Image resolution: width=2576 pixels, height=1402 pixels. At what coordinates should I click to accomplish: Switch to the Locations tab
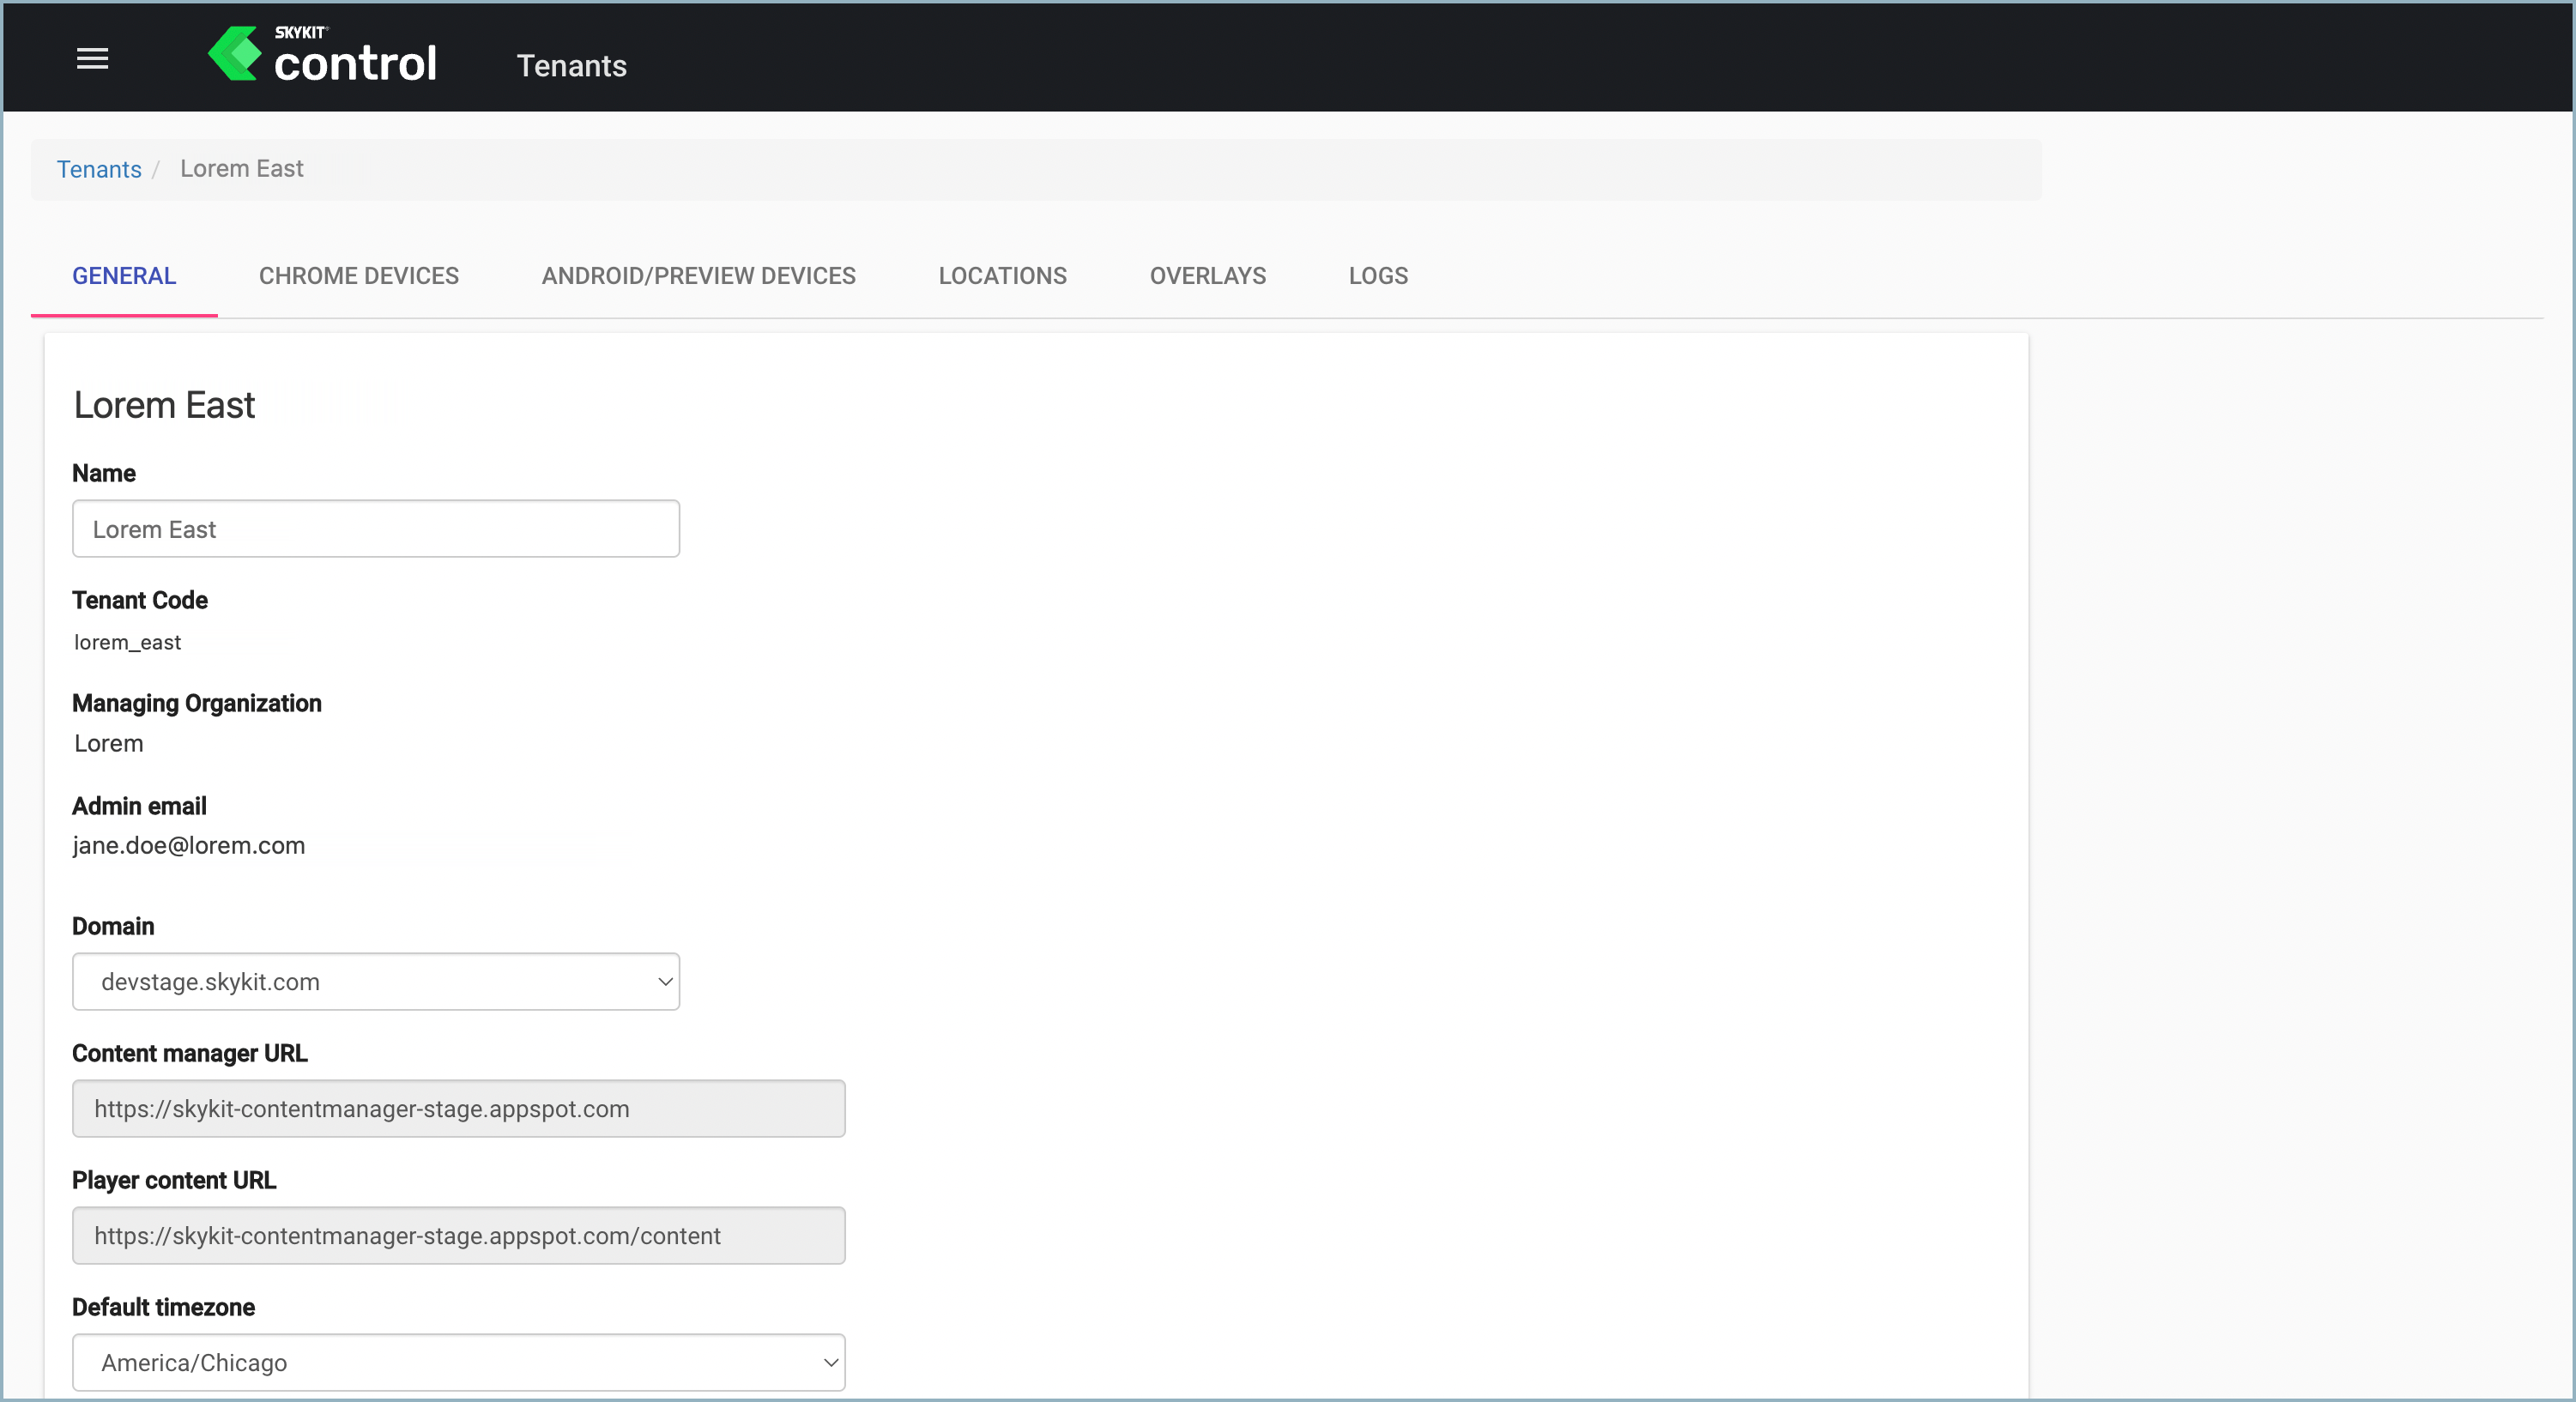pyautogui.click(x=1002, y=276)
